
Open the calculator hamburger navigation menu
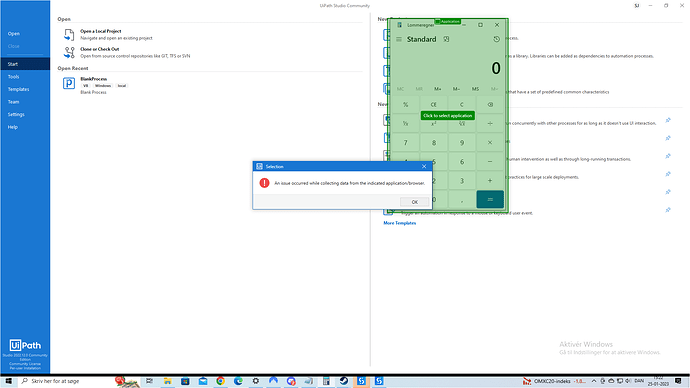[x=399, y=39]
